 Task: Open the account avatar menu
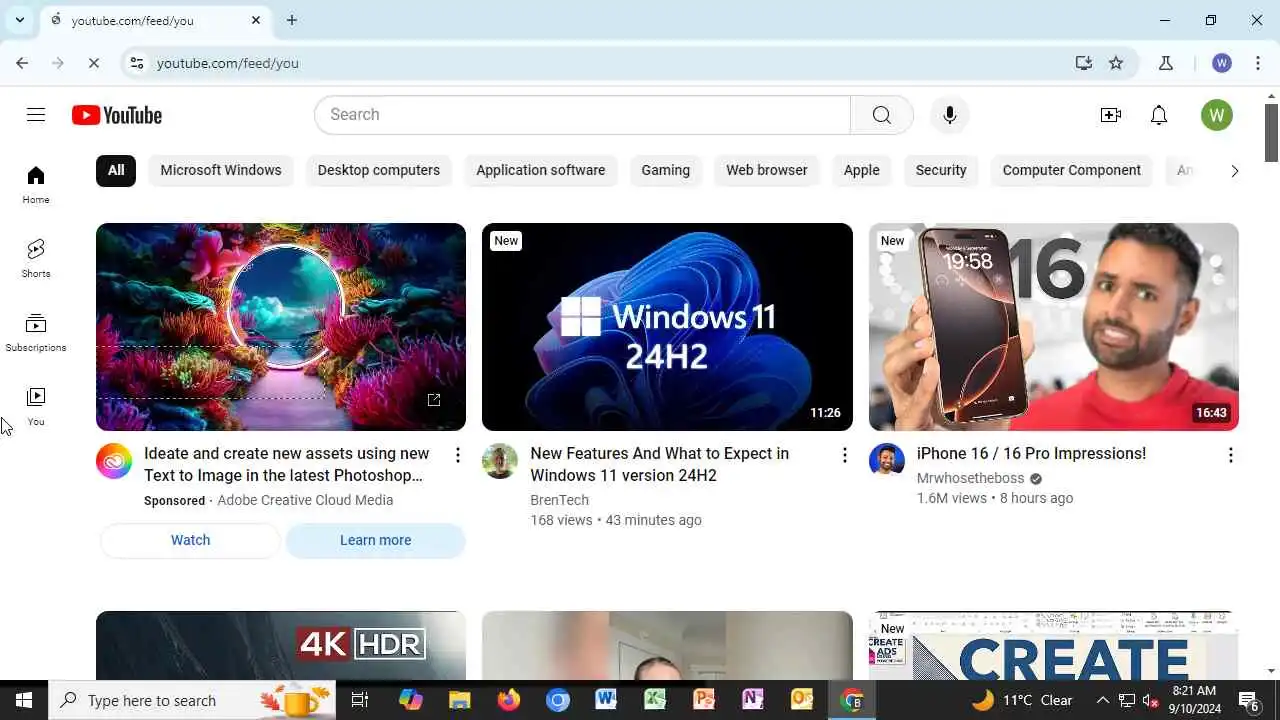point(1217,115)
